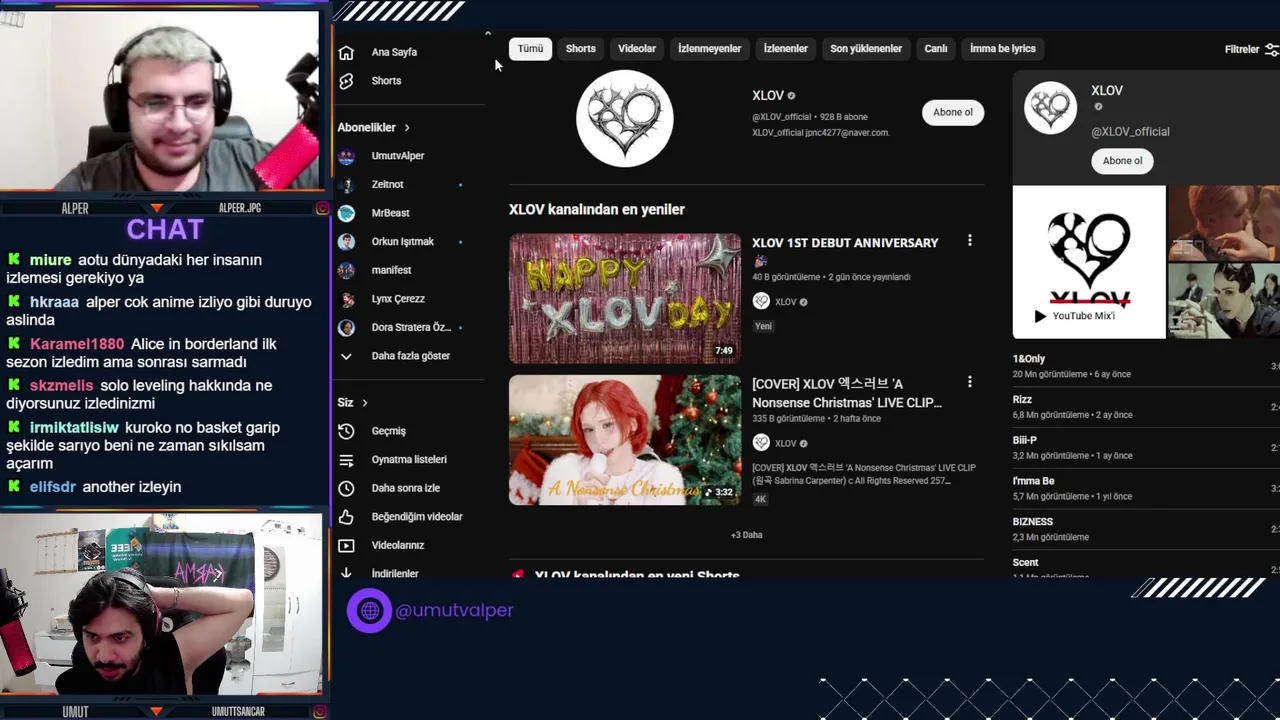1280x720 pixels.
Task: Select the Orkun Işıtmak channel avatar
Action: (346, 242)
